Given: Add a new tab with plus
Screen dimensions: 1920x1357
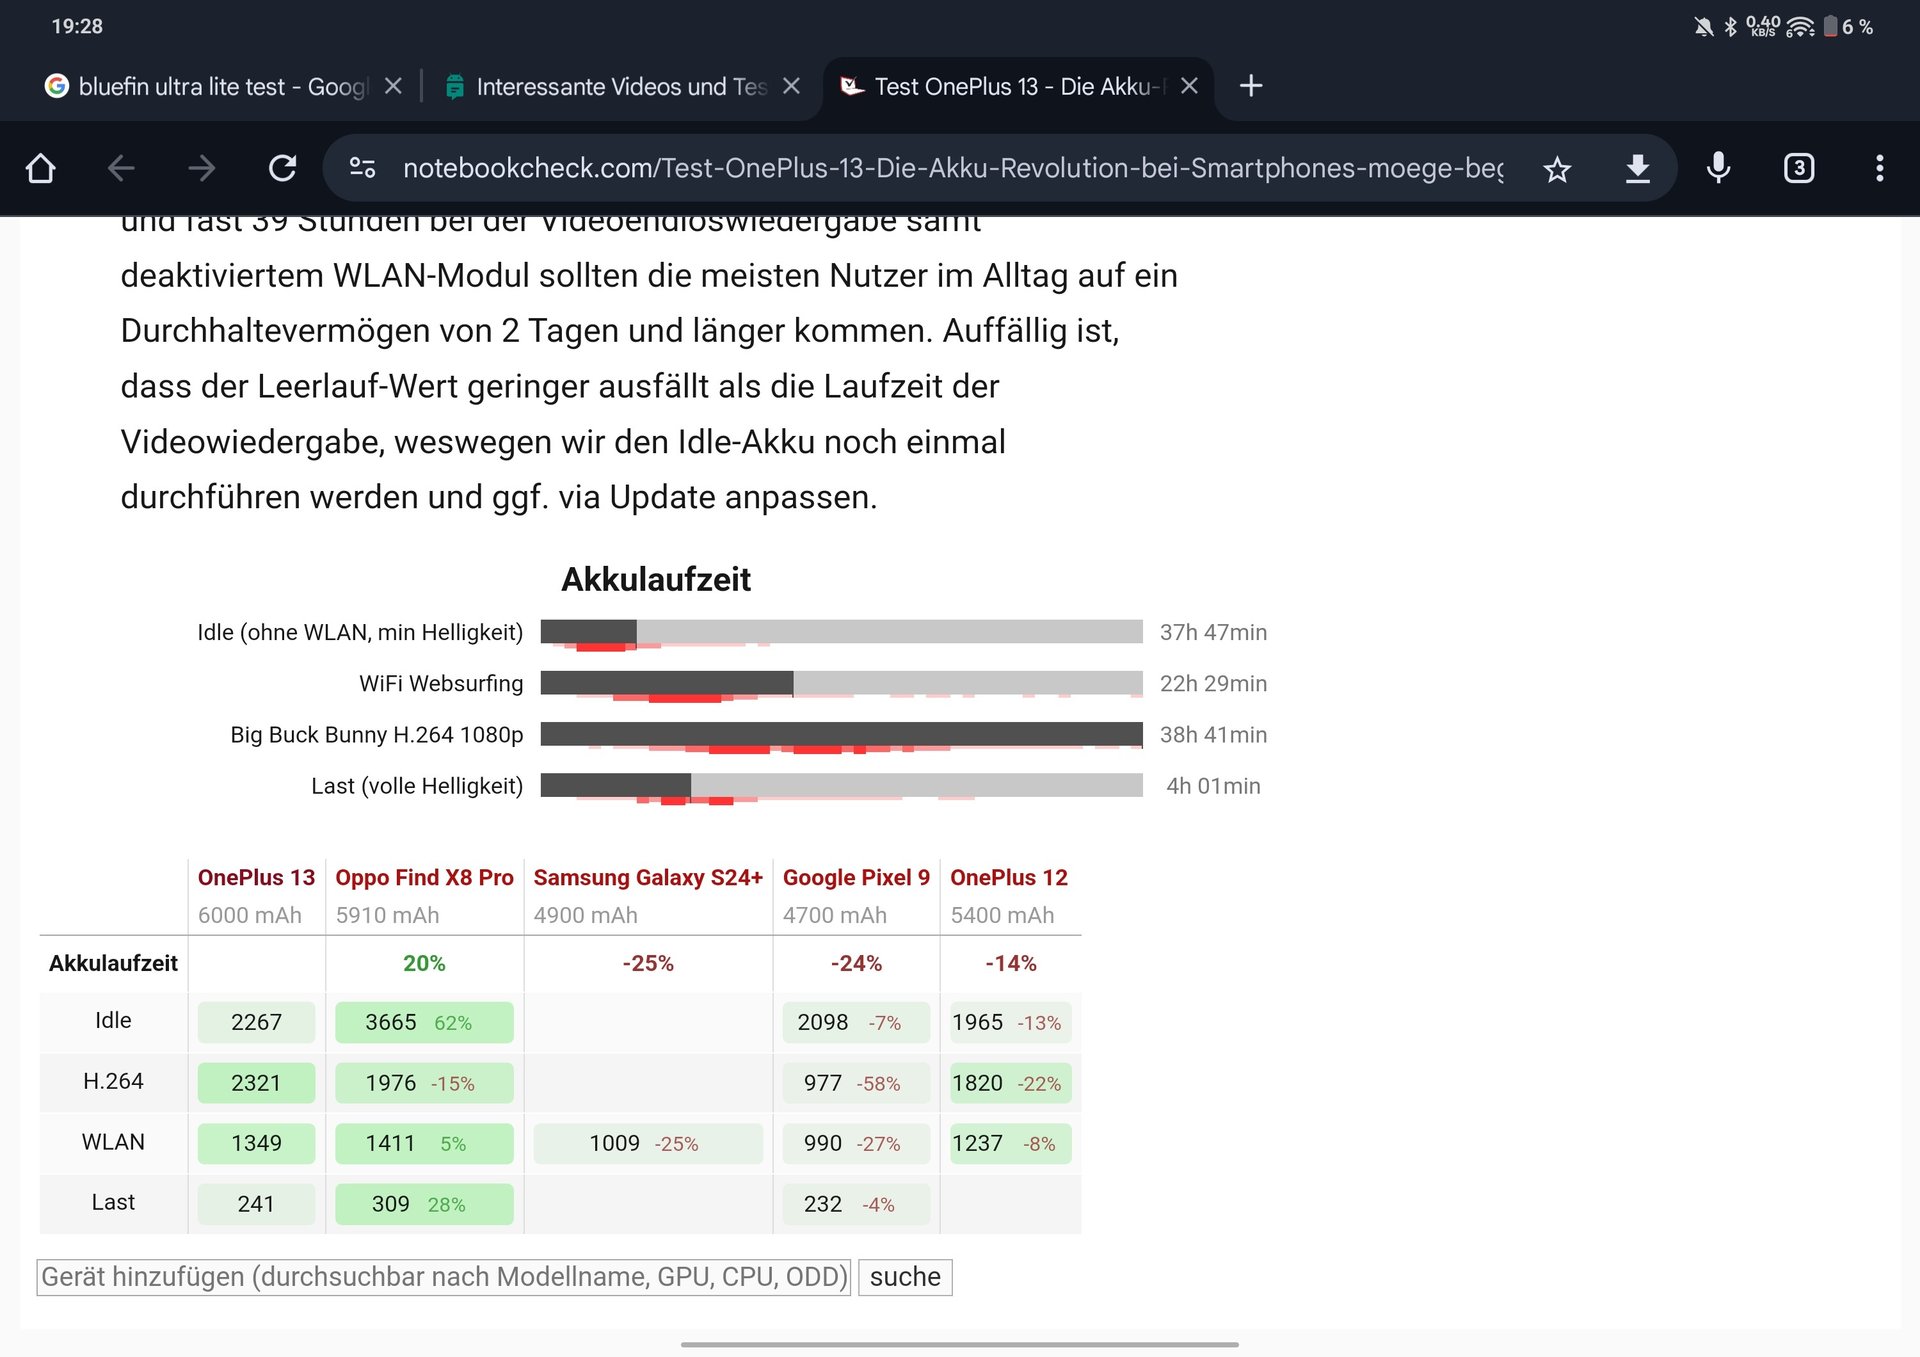Looking at the screenshot, I should click(1251, 86).
